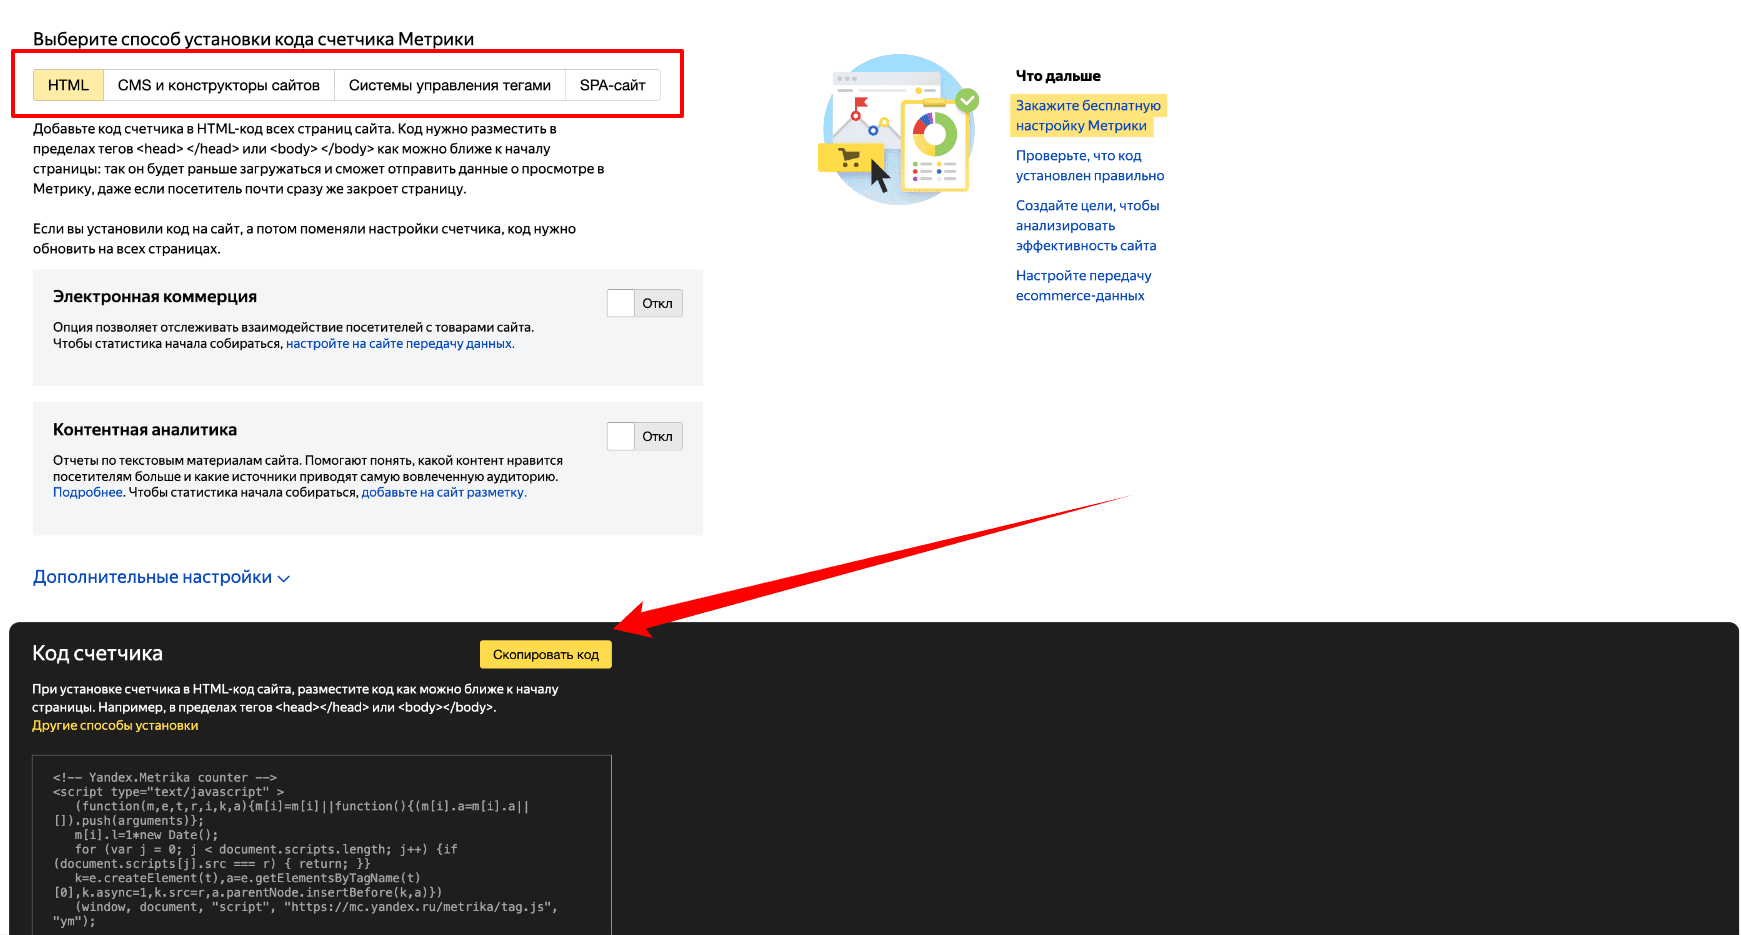Image resolution: width=1741 pixels, height=935 pixels.
Task: Open the добавьте на сайт разметку link
Action: coord(443,492)
